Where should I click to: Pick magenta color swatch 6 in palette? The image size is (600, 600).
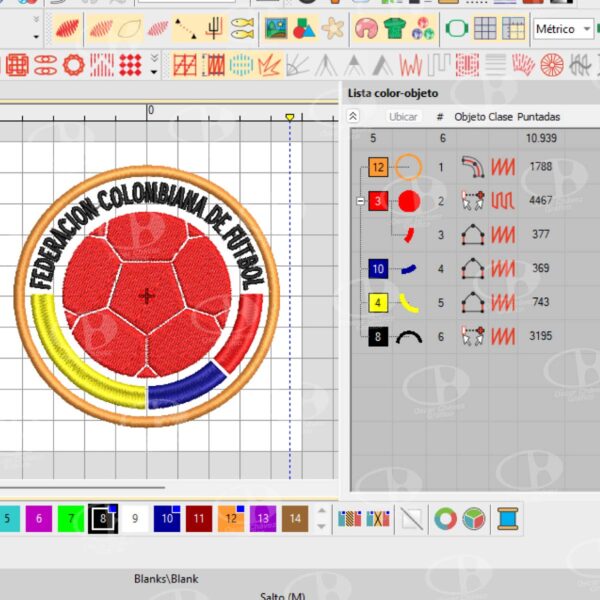(38, 518)
